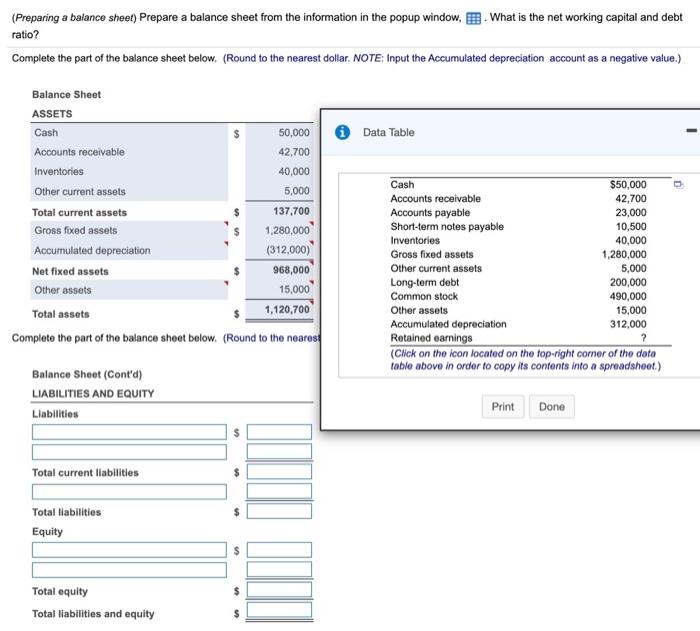The width and height of the screenshot is (700, 631).
Task: Click the question mark retained earnings value
Action: pyautogui.click(x=643, y=338)
